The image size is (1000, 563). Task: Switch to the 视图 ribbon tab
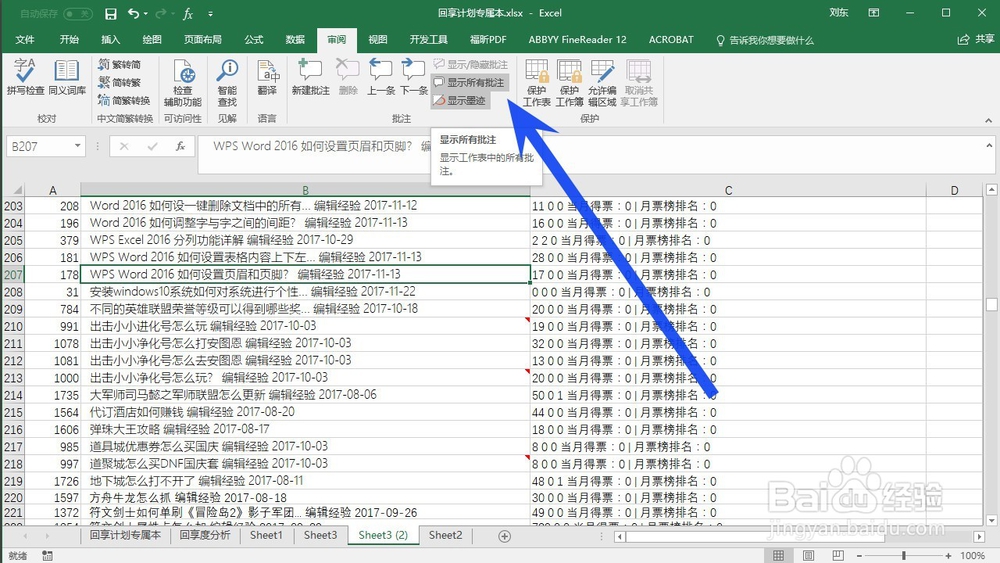[x=378, y=40]
